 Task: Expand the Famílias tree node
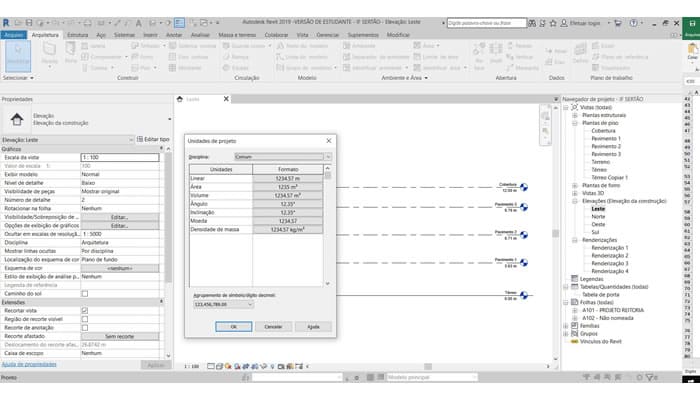[566, 326]
